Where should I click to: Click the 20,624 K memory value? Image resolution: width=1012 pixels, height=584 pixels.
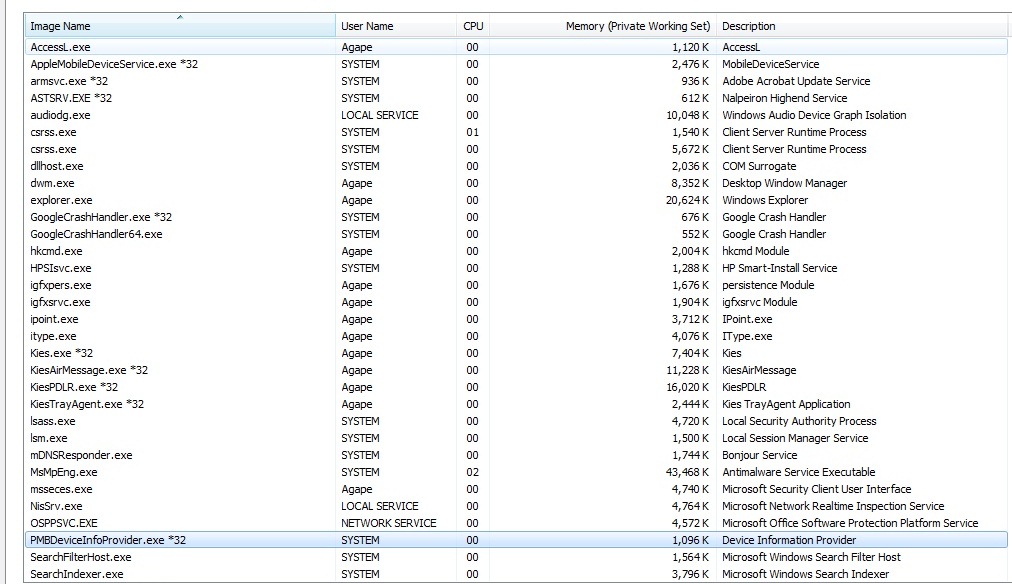(x=687, y=200)
